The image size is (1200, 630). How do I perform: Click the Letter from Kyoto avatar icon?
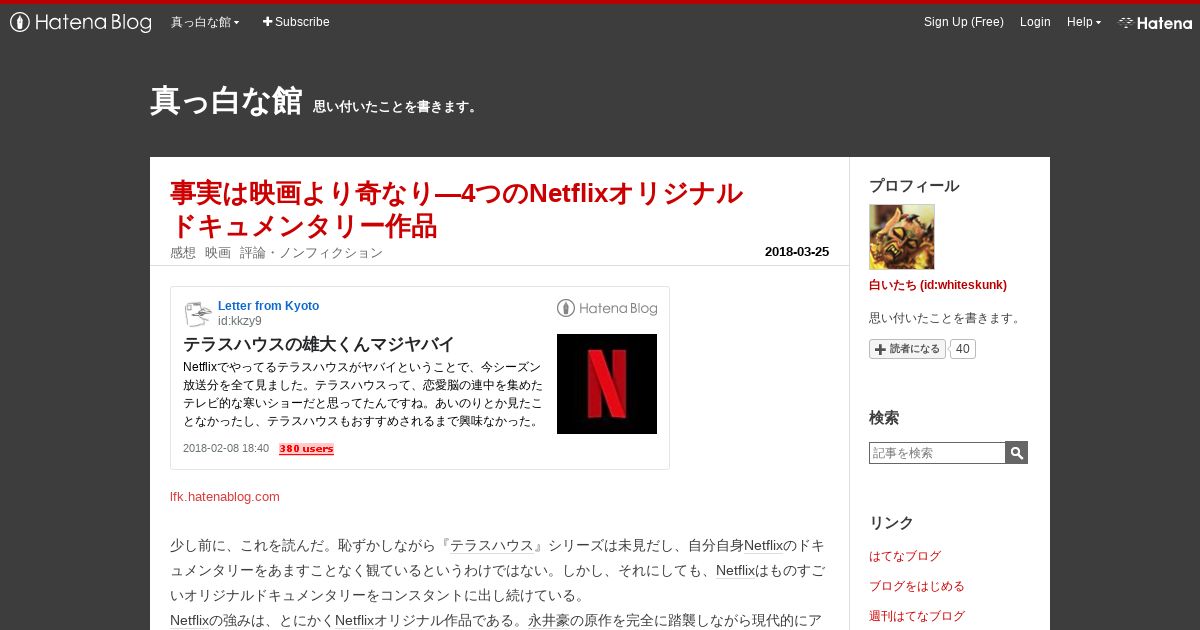pos(198,313)
